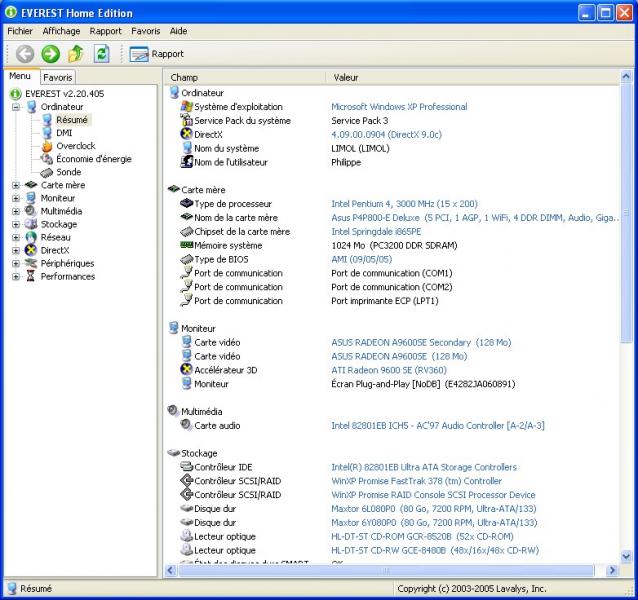
Task: Select the Overclock item in tree
Action: click(x=75, y=146)
